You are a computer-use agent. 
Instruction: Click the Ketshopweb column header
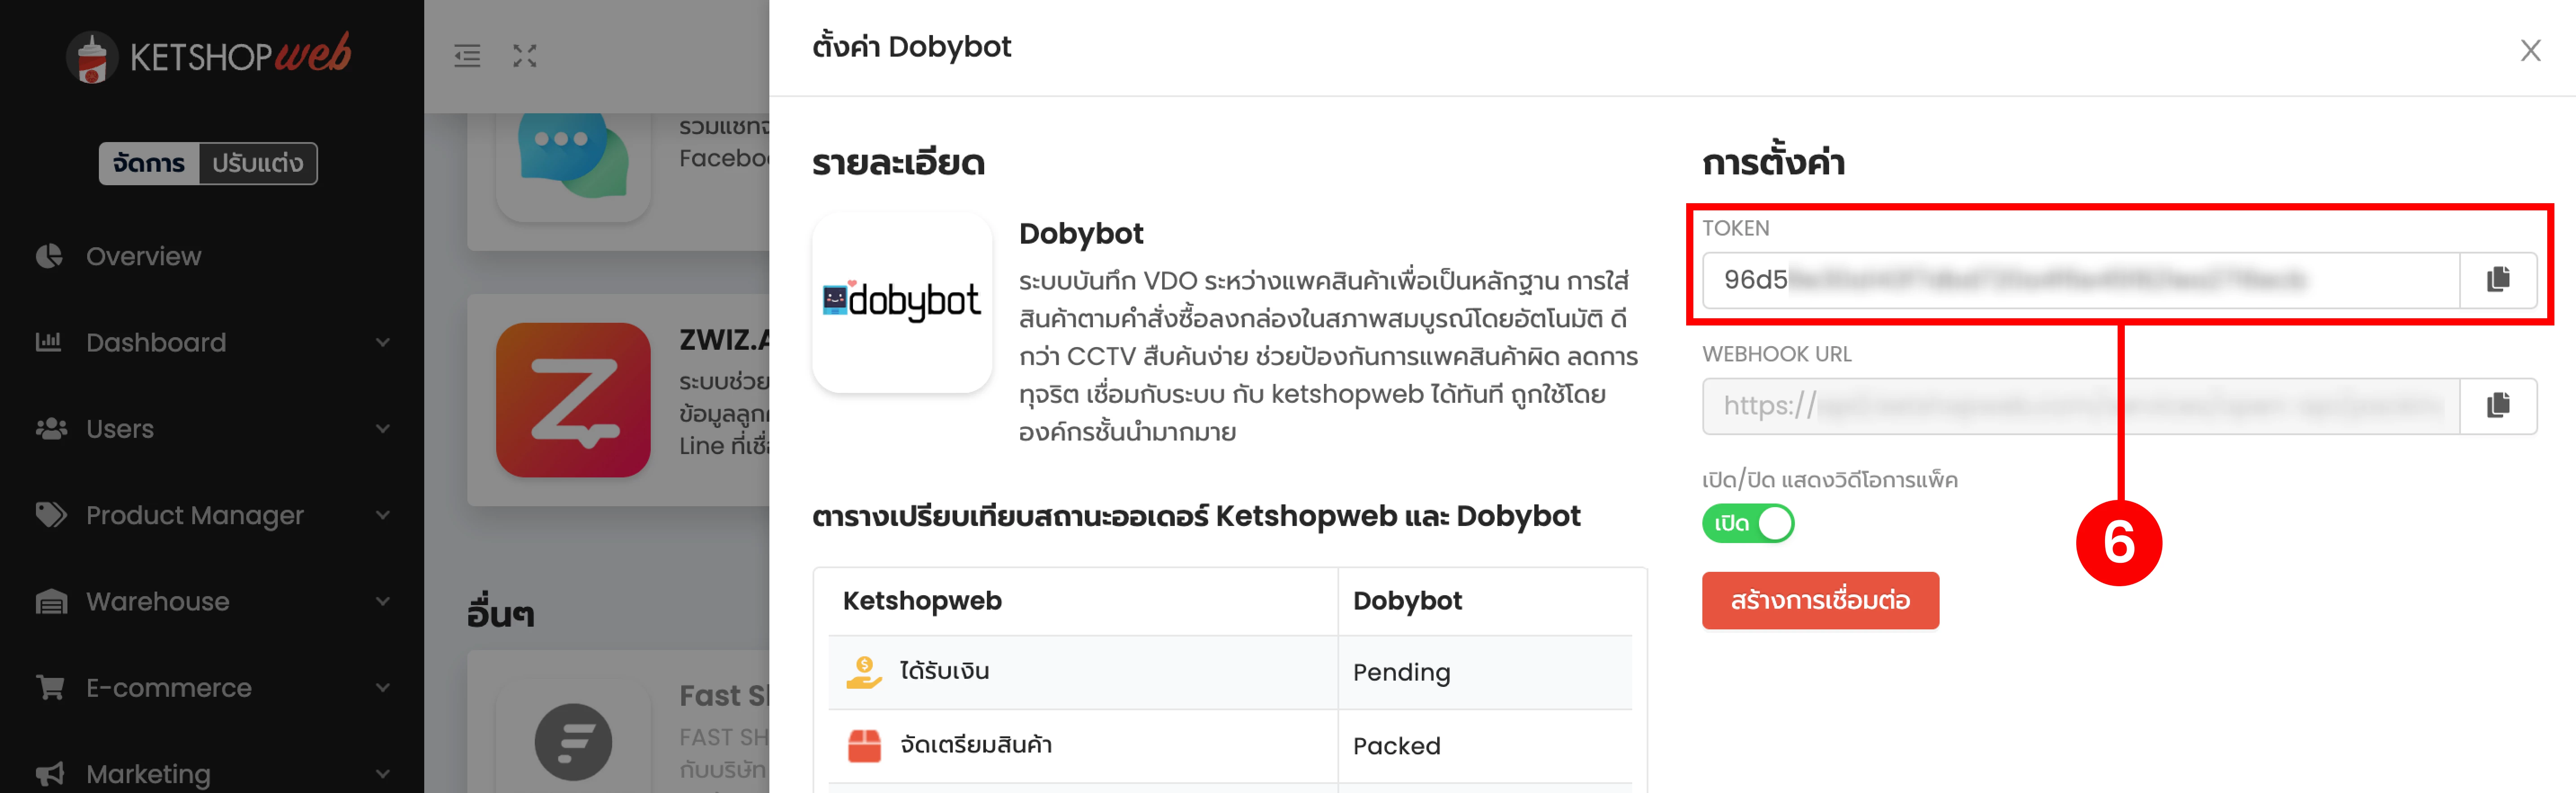tap(922, 600)
